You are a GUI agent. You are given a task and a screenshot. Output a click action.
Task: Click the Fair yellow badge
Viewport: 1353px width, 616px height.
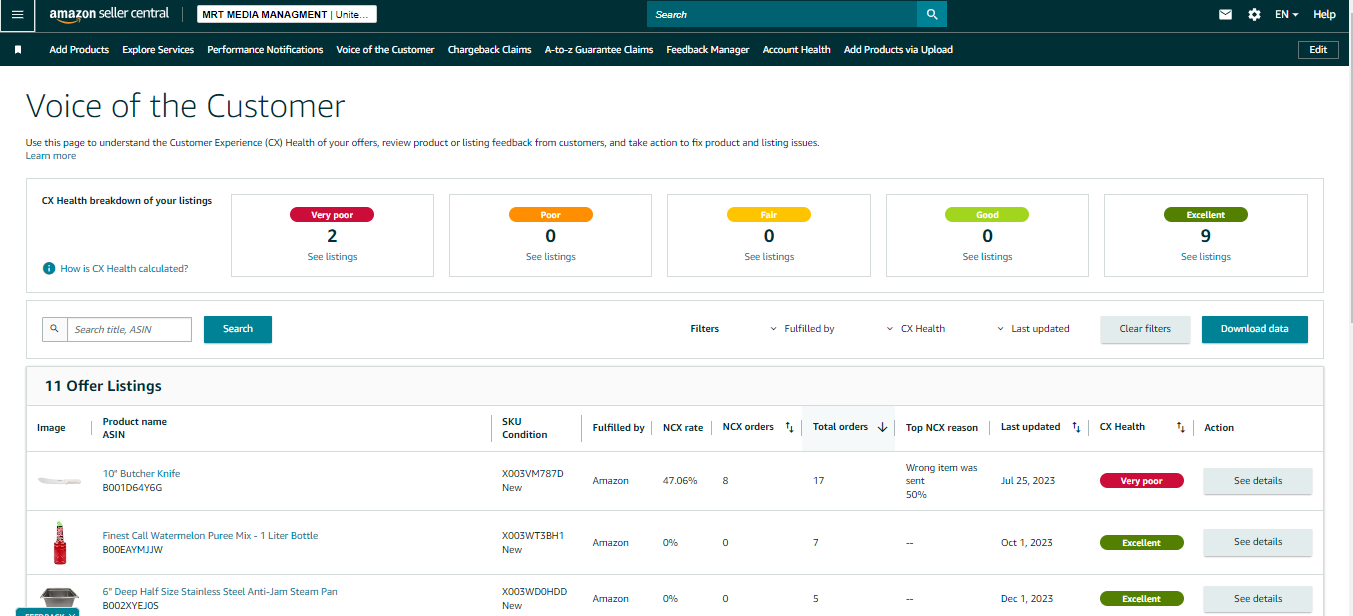[769, 215]
